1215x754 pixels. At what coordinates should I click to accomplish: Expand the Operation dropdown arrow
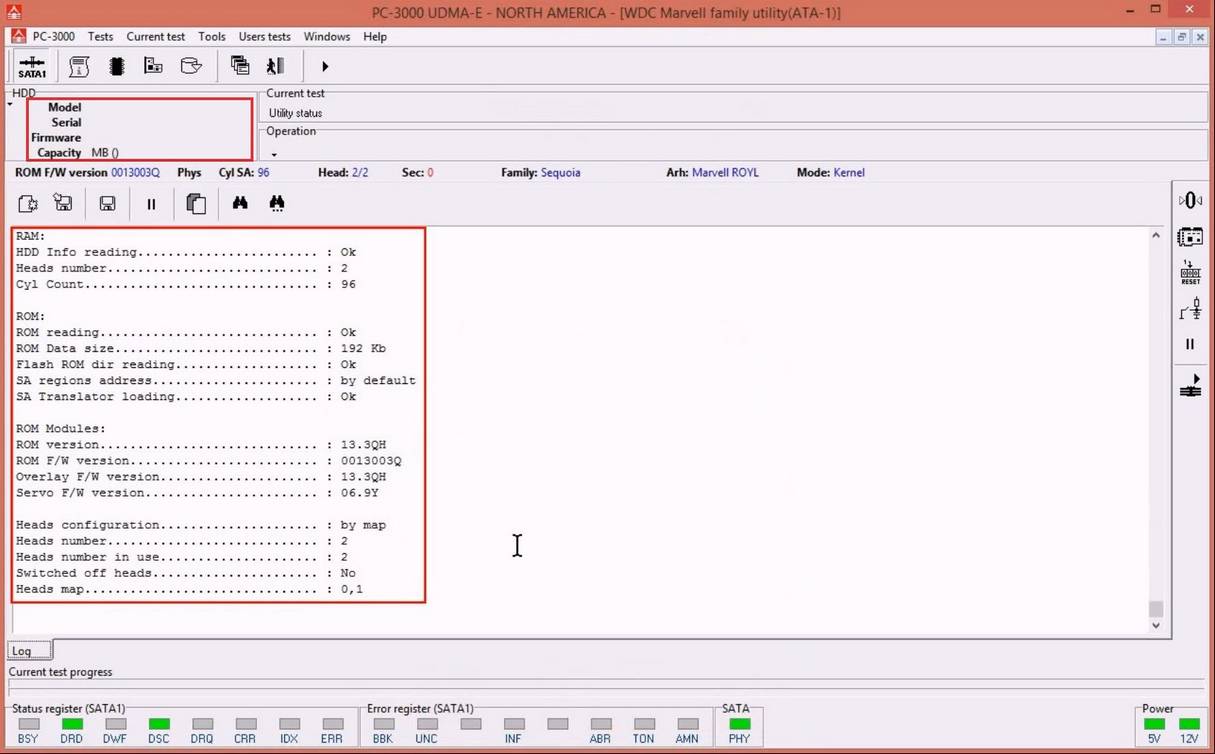pos(274,155)
